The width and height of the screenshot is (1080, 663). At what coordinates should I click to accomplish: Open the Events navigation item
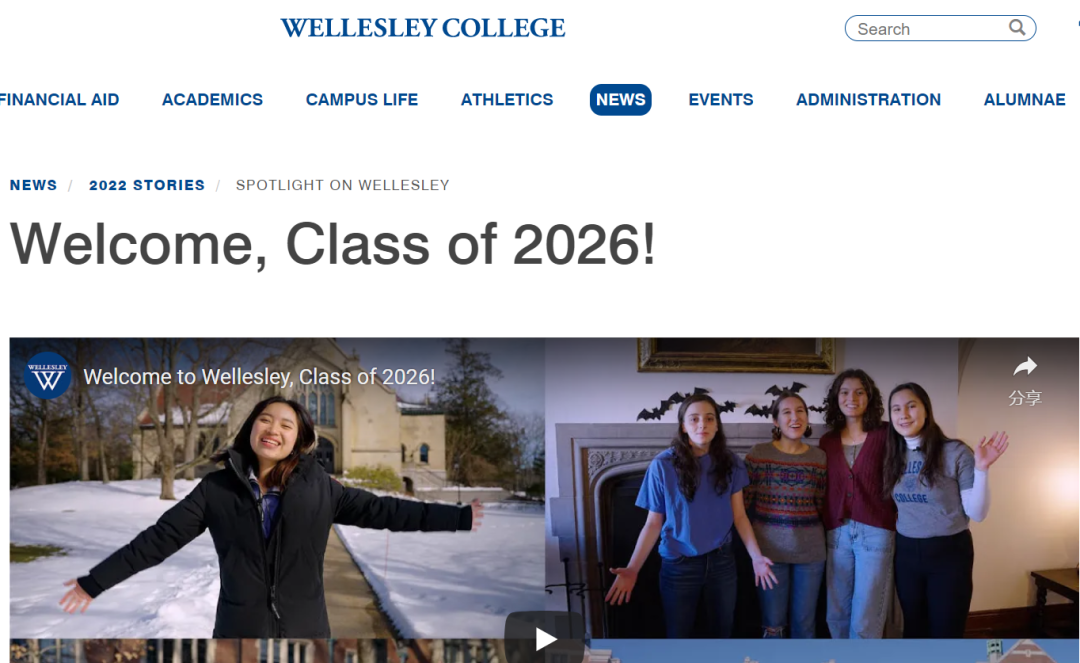tap(721, 100)
